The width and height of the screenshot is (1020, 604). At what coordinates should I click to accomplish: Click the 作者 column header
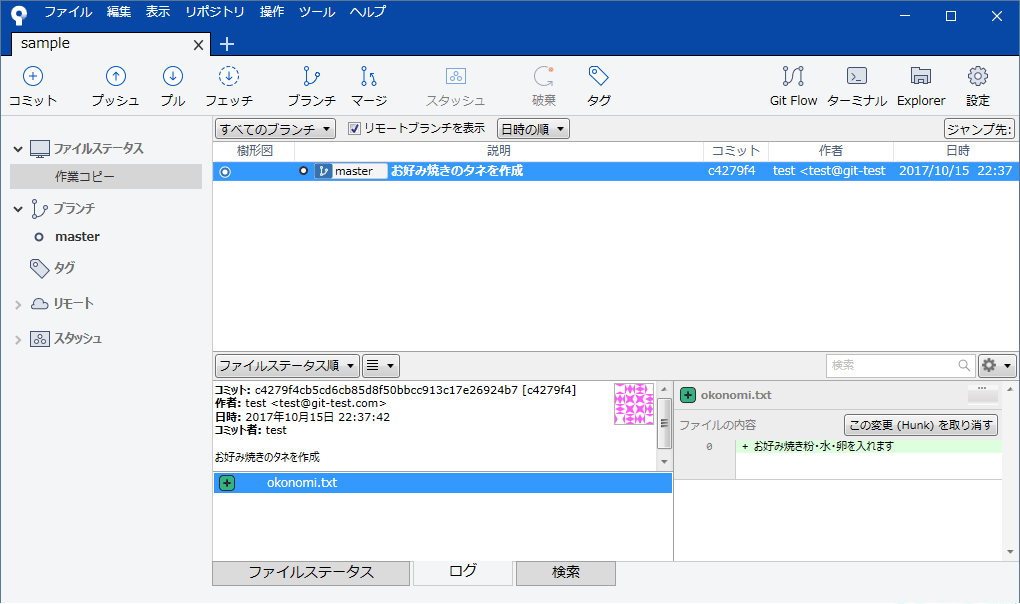click(831, 151)
